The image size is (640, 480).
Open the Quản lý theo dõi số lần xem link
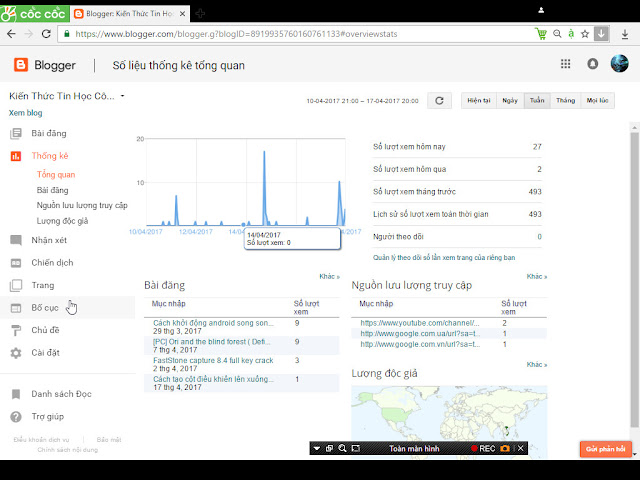[x=444, y=258]
